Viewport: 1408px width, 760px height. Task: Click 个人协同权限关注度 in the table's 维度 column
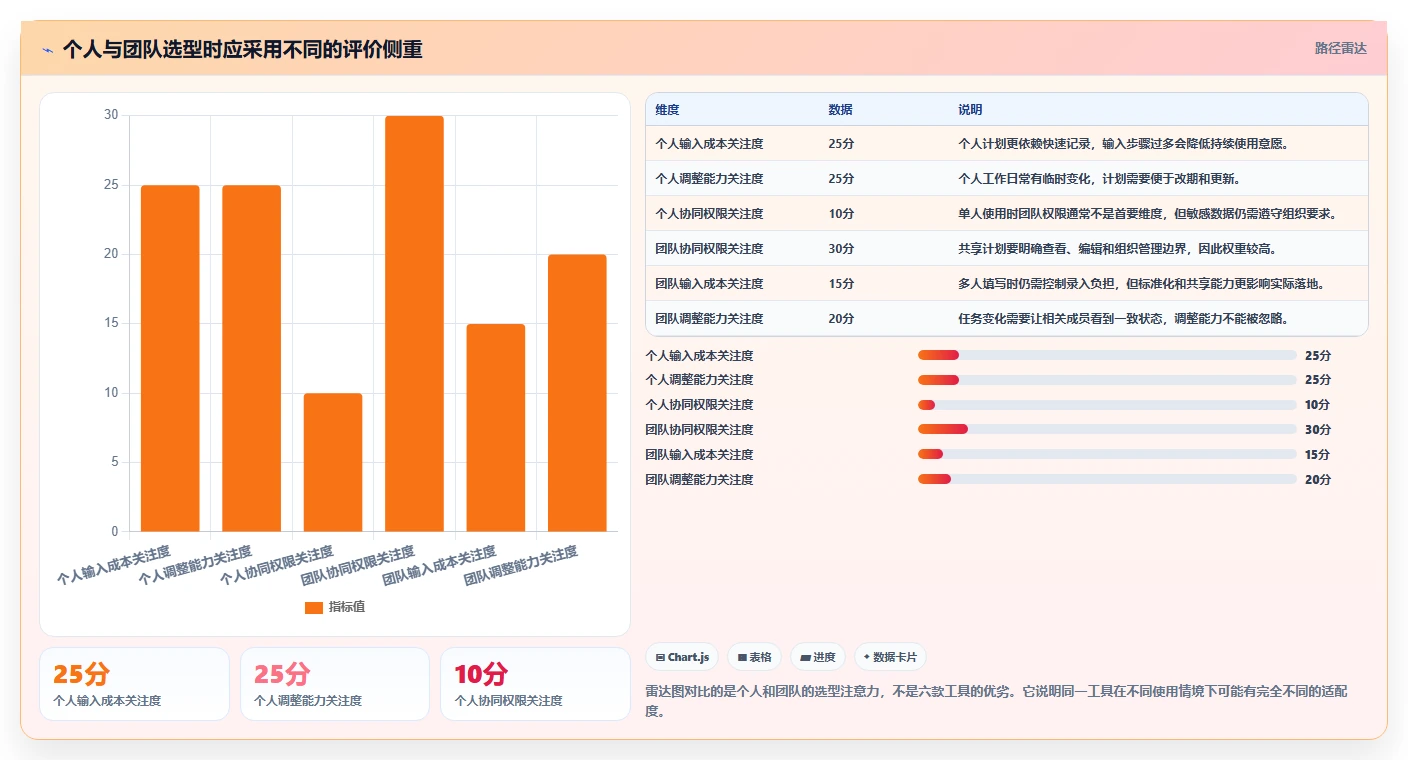(709, 214)
